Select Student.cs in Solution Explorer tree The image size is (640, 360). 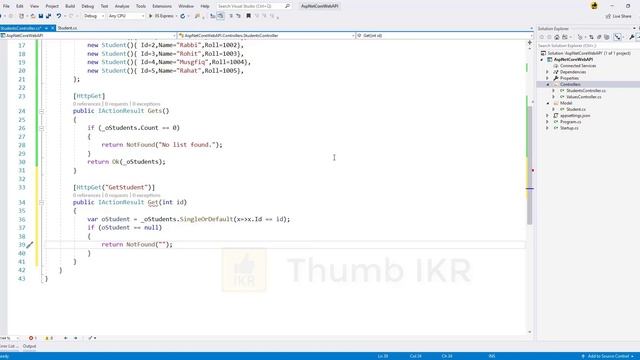coord(576,109)
